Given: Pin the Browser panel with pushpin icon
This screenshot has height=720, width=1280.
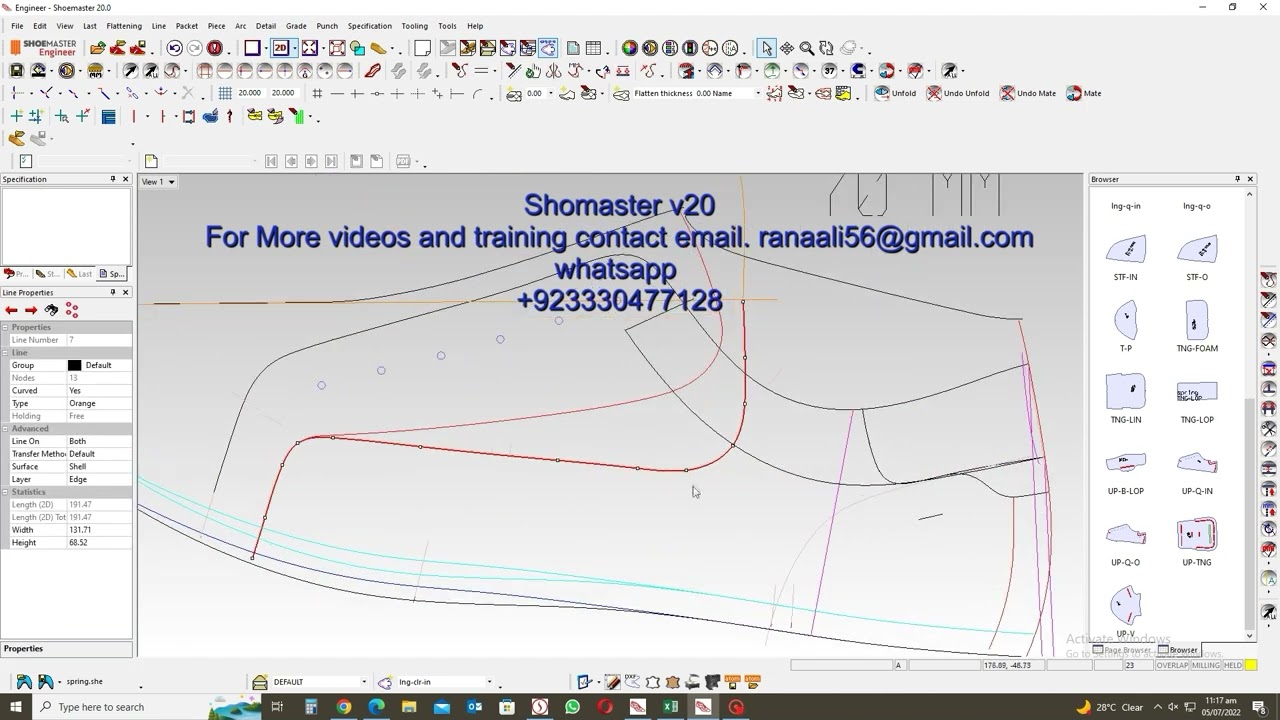Looking at the screenshot, I should pos(1237,179).
